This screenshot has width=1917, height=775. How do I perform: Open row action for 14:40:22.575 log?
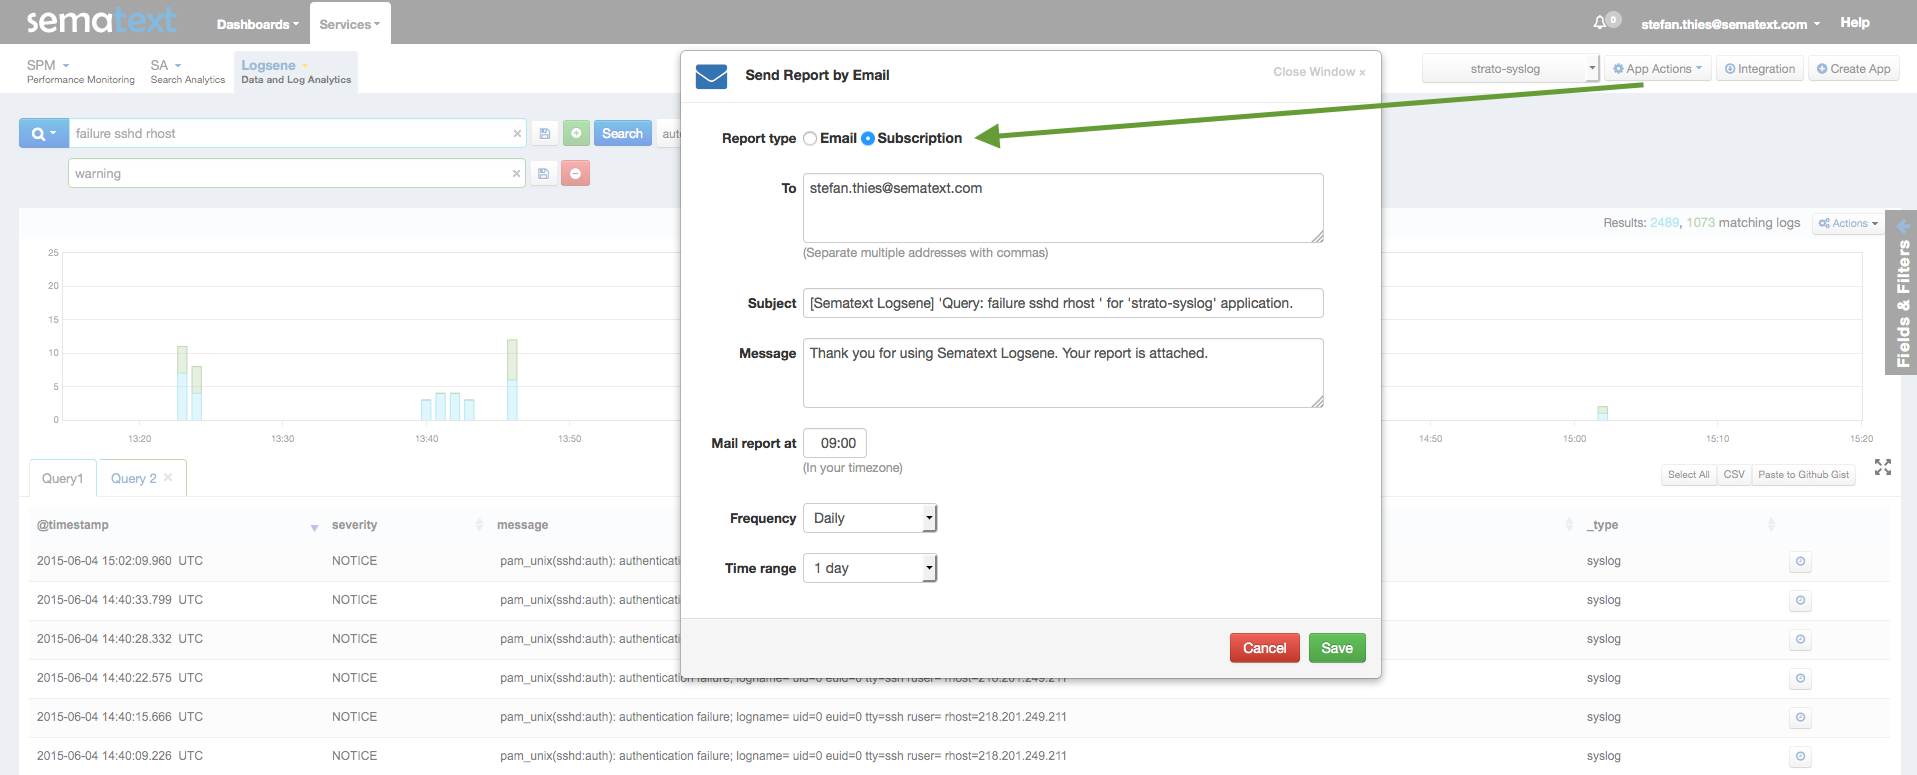(1800, 678)
